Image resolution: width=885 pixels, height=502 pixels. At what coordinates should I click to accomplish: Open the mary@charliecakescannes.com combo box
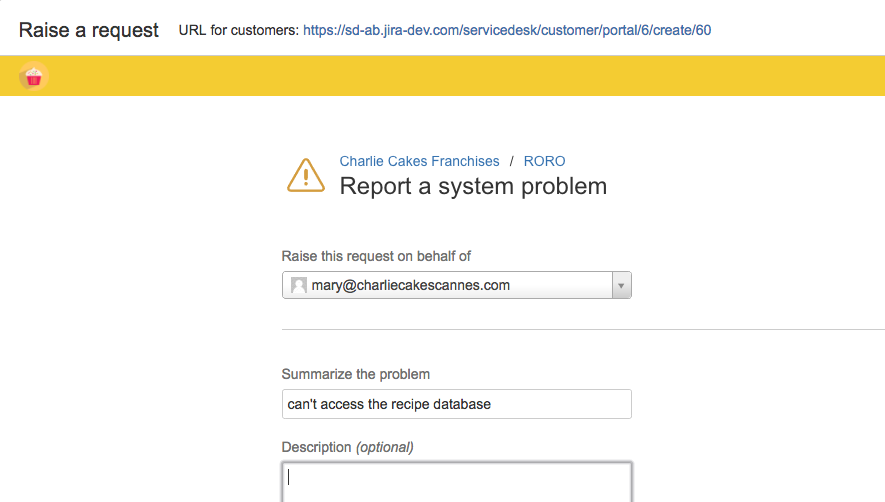(457, 285)
